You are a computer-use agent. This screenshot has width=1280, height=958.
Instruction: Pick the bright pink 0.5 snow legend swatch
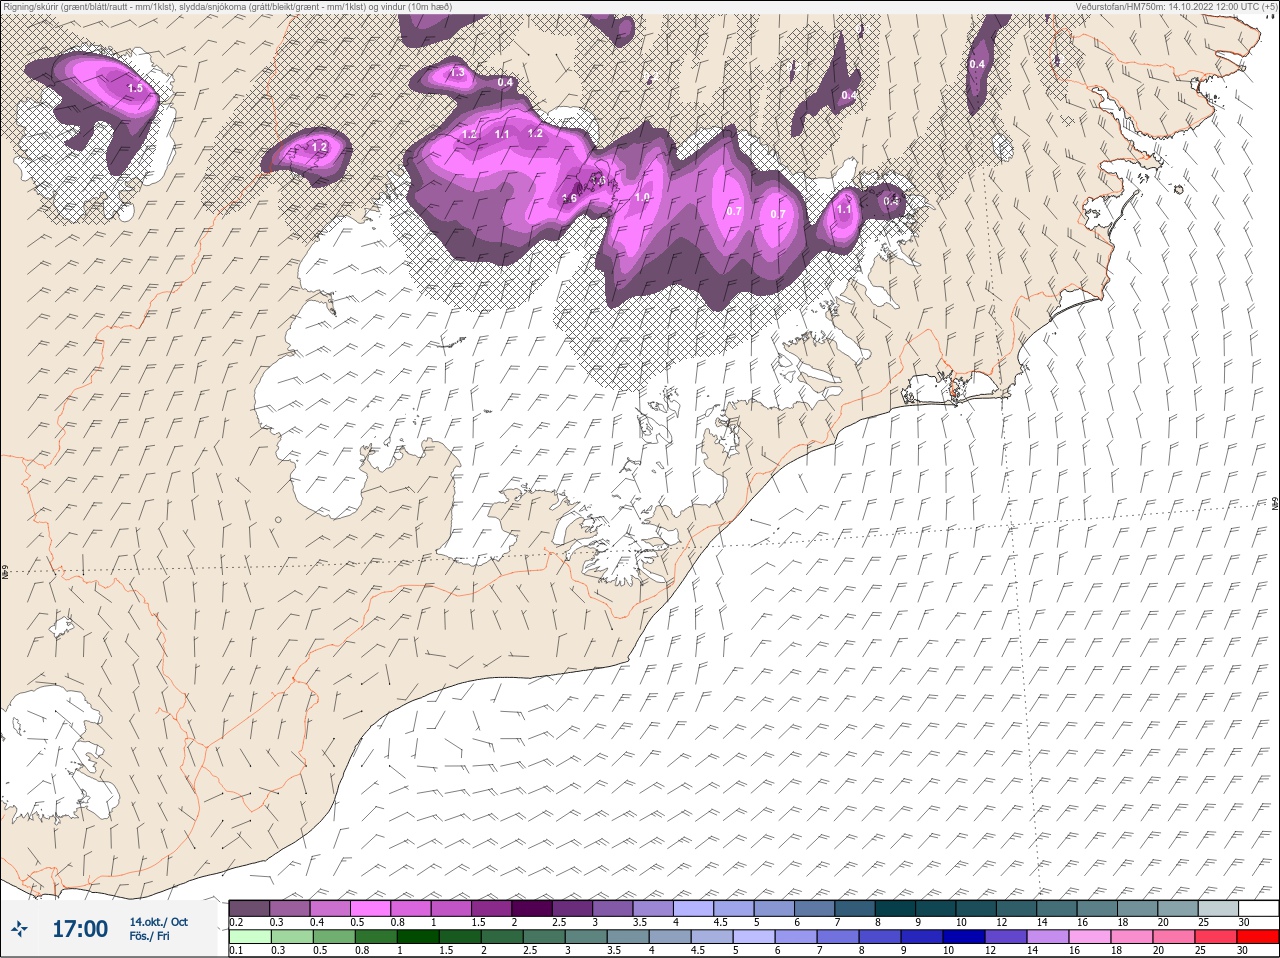[x=370, y=907]
